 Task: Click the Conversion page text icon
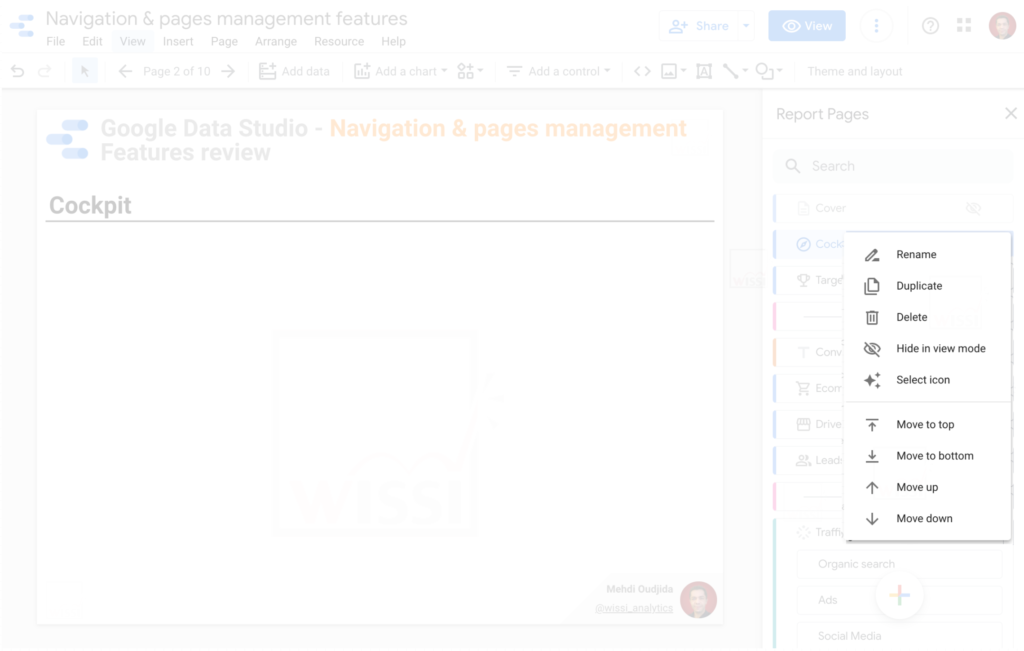coord(803,352)
